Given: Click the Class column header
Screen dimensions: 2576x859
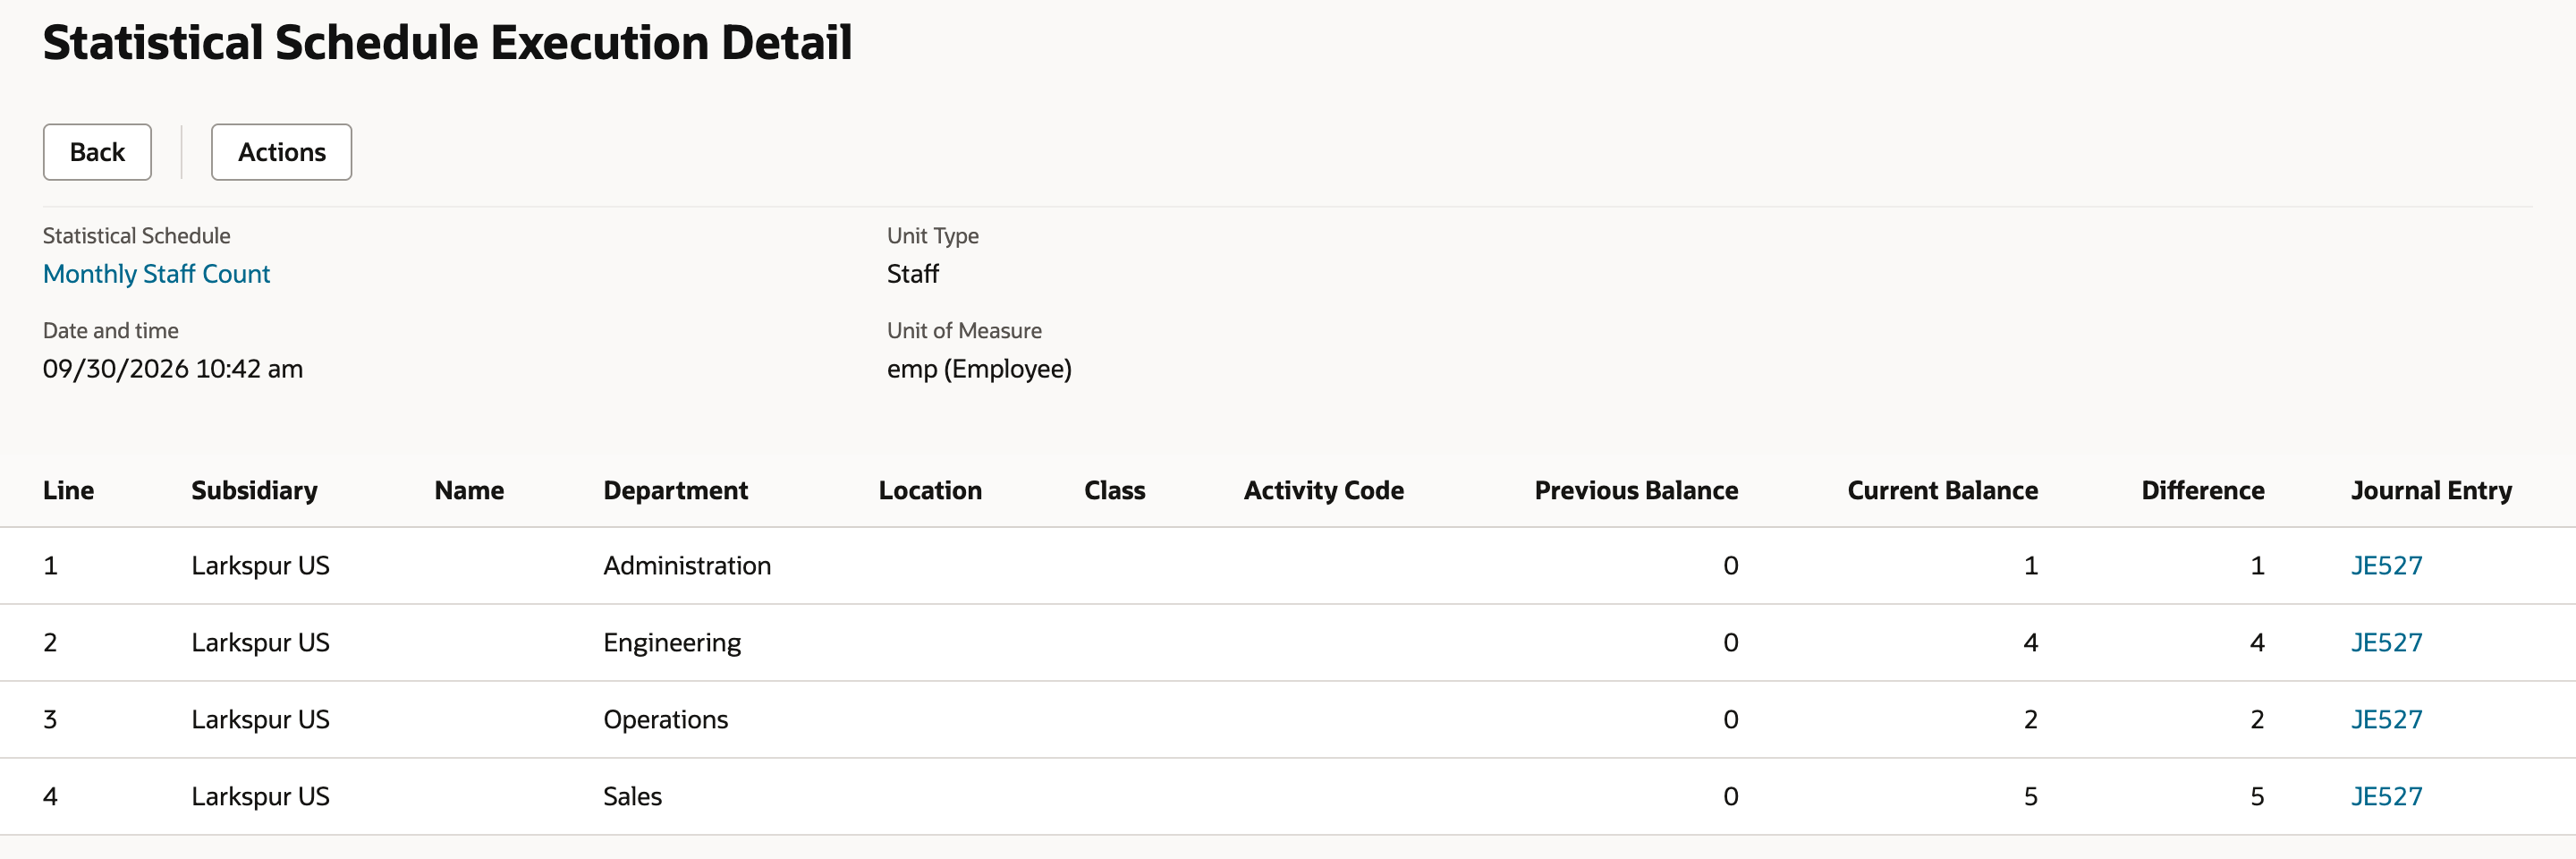Looking at the screenshot, I should pos(1114,491).
